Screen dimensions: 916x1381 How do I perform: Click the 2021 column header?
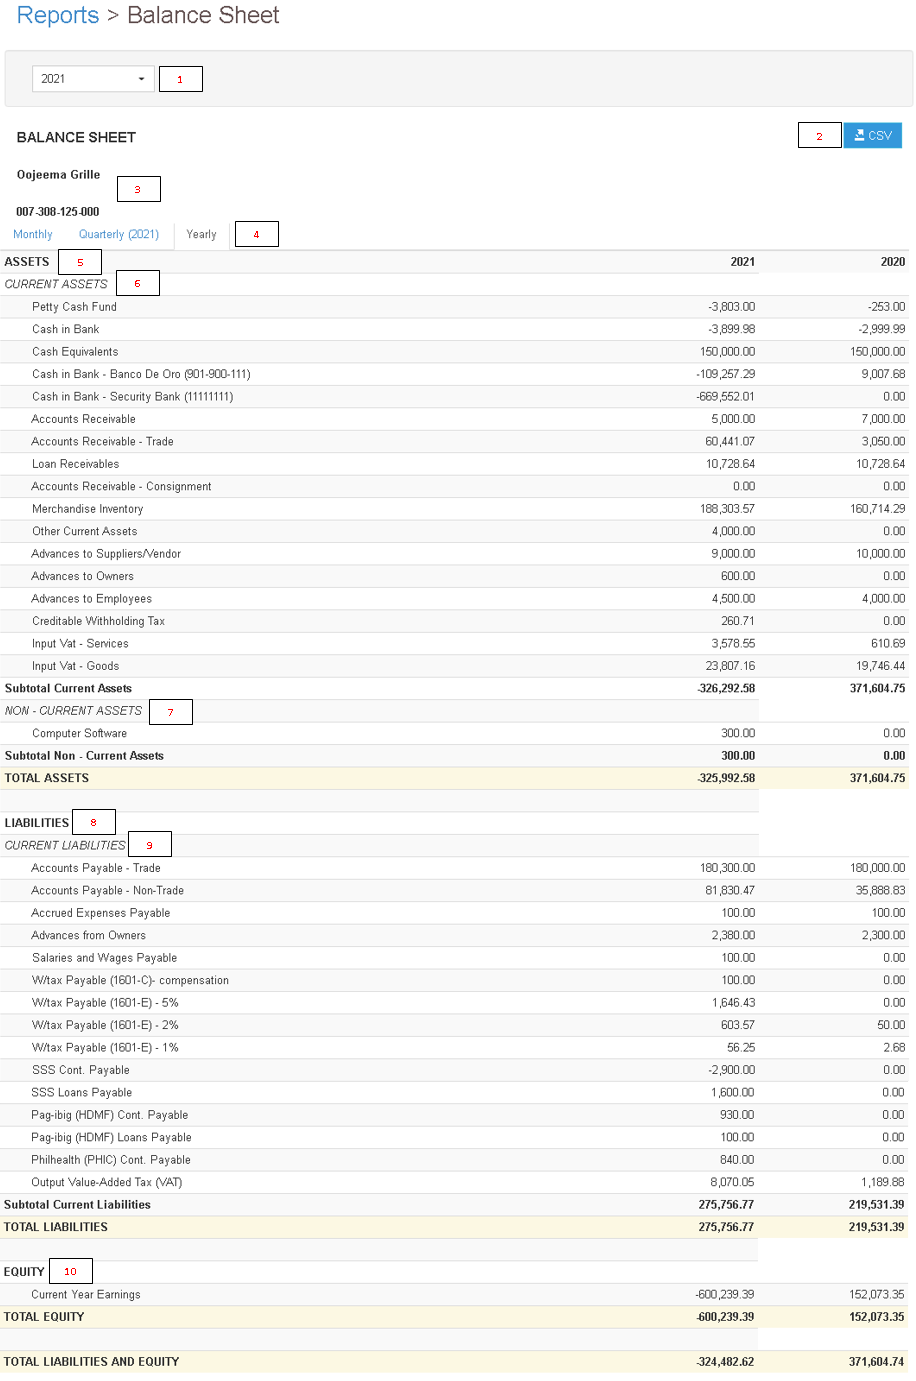(741, 261)
